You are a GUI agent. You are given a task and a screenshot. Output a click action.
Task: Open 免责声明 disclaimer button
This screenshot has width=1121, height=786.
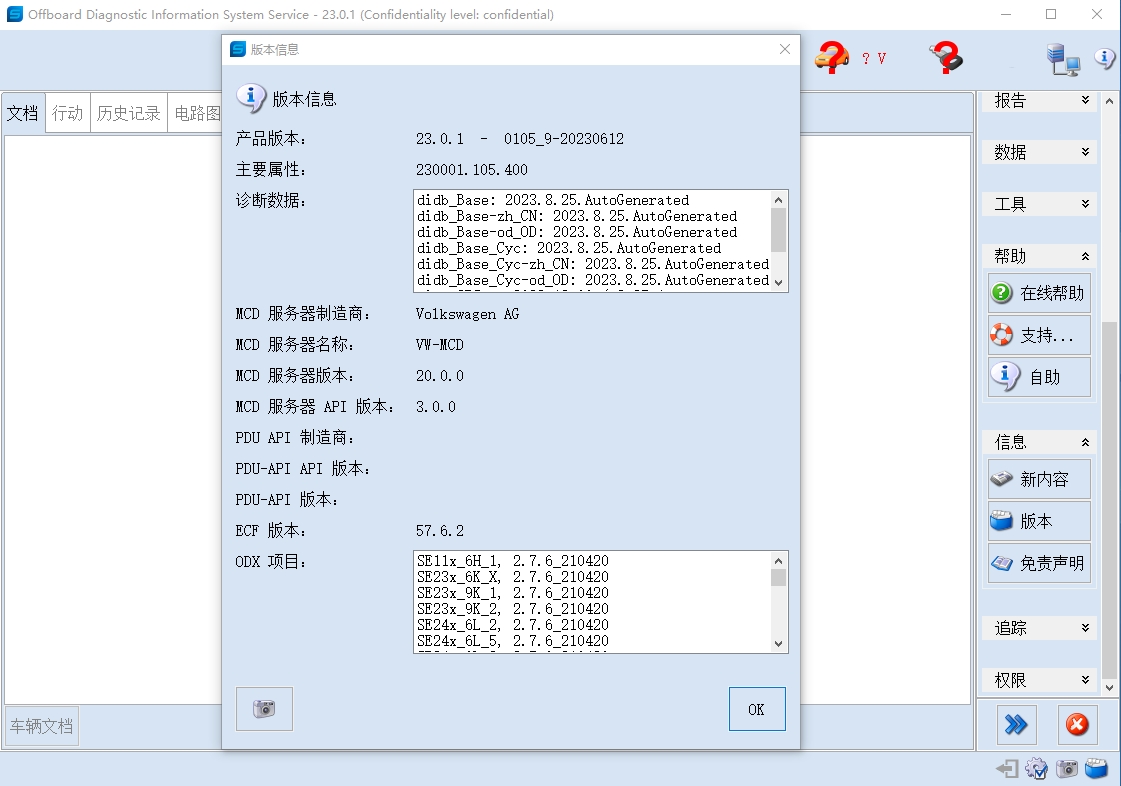coord(1039,563)
